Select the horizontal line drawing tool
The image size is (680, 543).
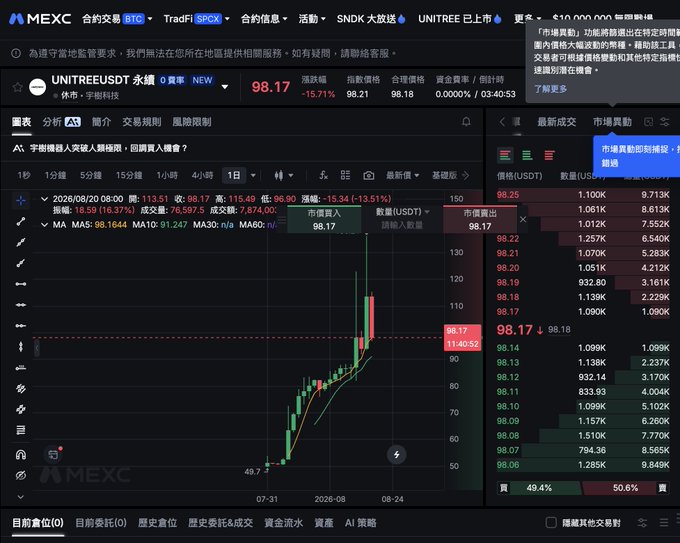(x=20, y=305)
